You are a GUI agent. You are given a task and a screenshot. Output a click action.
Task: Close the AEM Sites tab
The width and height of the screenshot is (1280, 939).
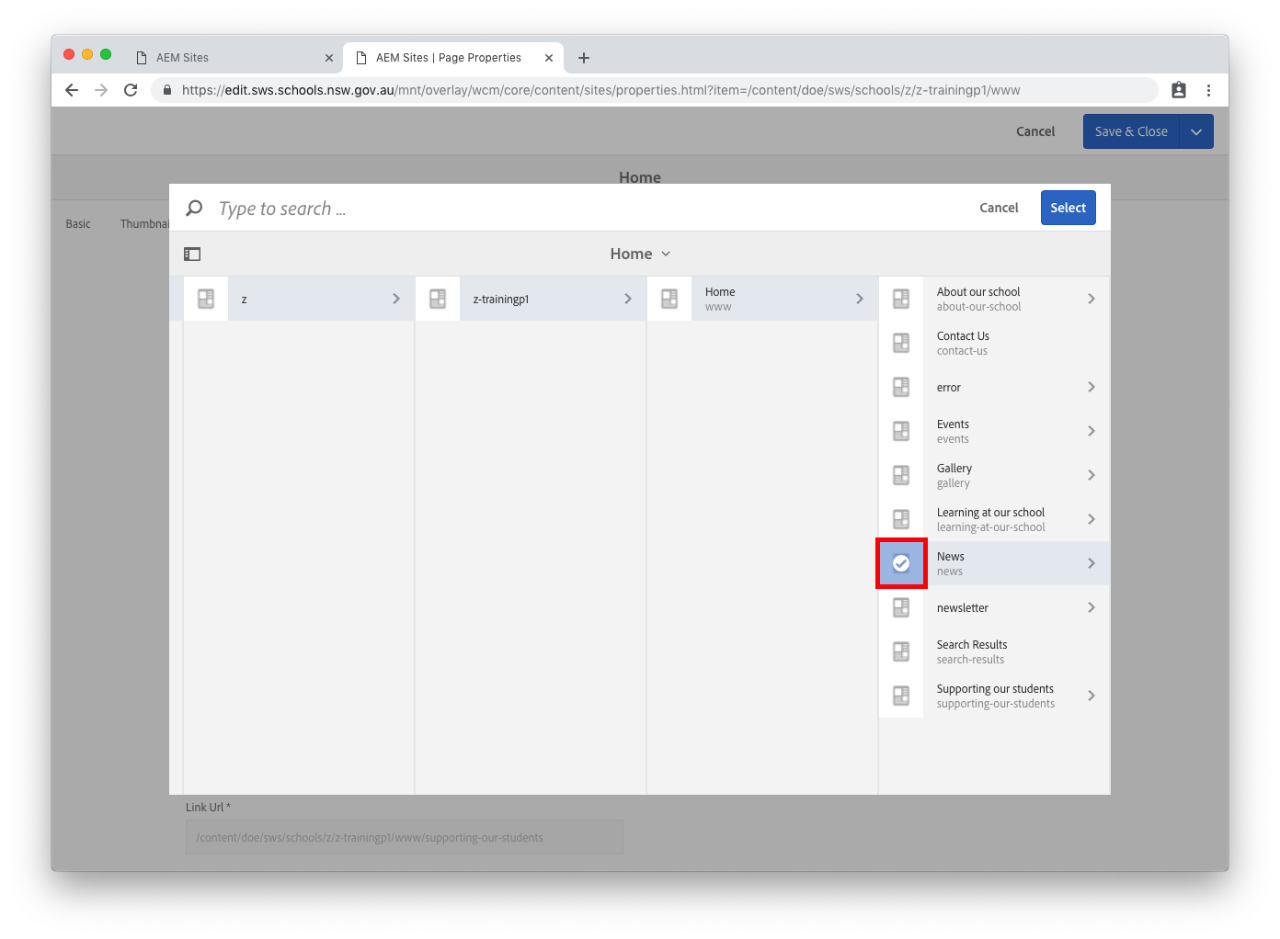(329, 58)
